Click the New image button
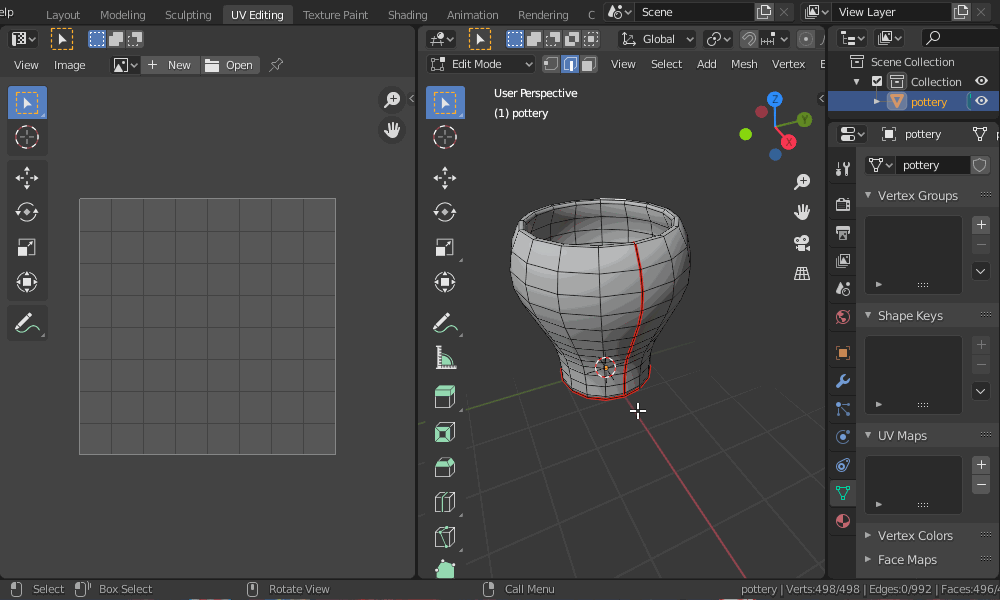Screen dimensions: 1000x600 coord(169,65)
